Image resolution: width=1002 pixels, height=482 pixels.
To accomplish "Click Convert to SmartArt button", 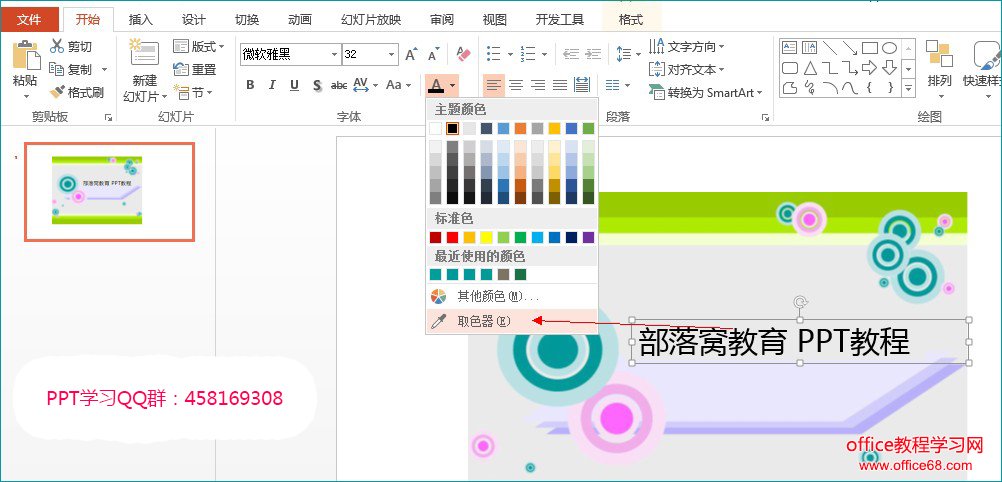I will (705, 92).
